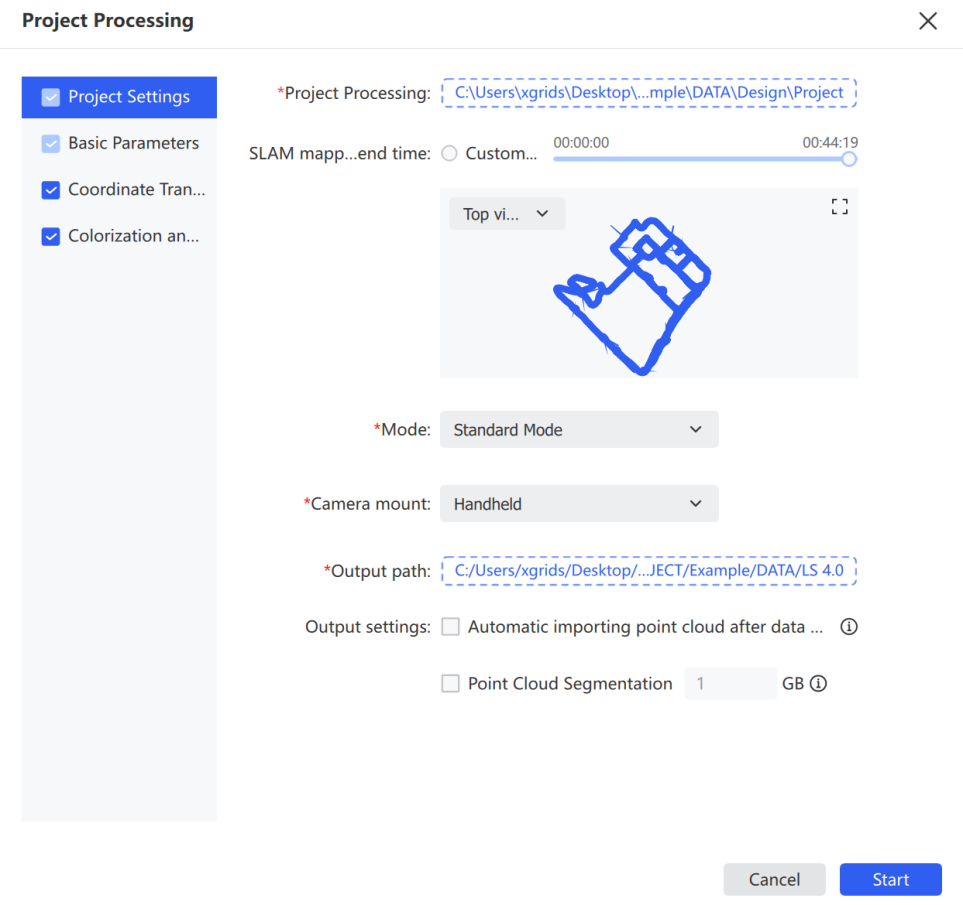Click the Output path link
Screen dimensions: 963x905
[649, 571]
